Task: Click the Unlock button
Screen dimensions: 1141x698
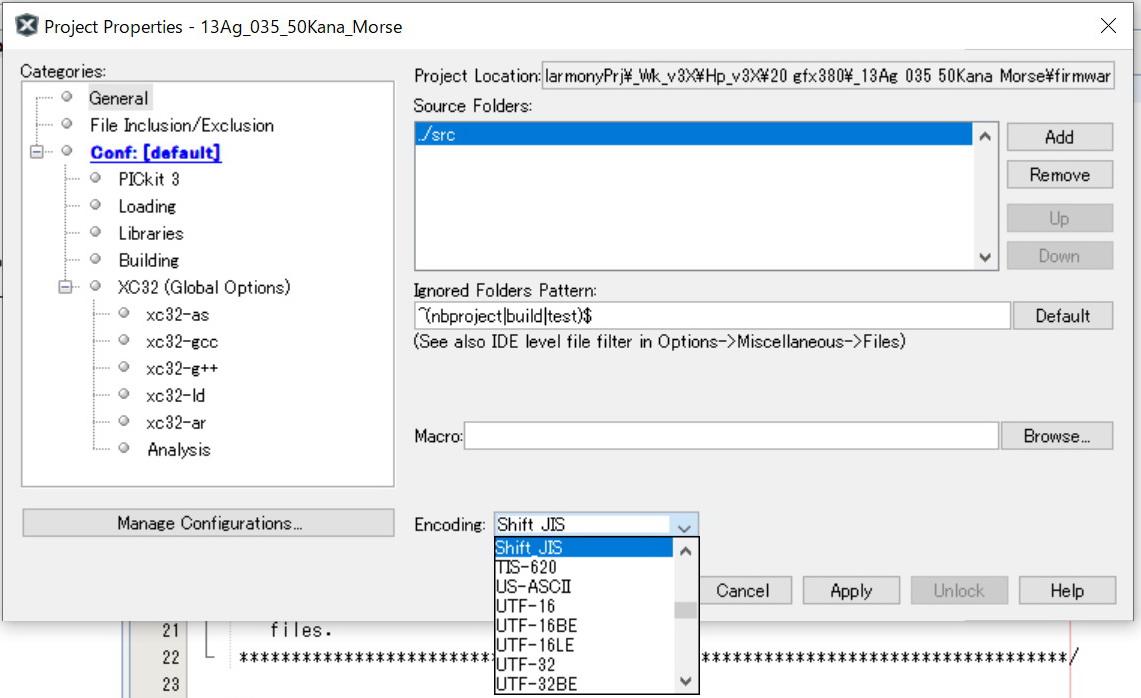Action: pos(959,590)
